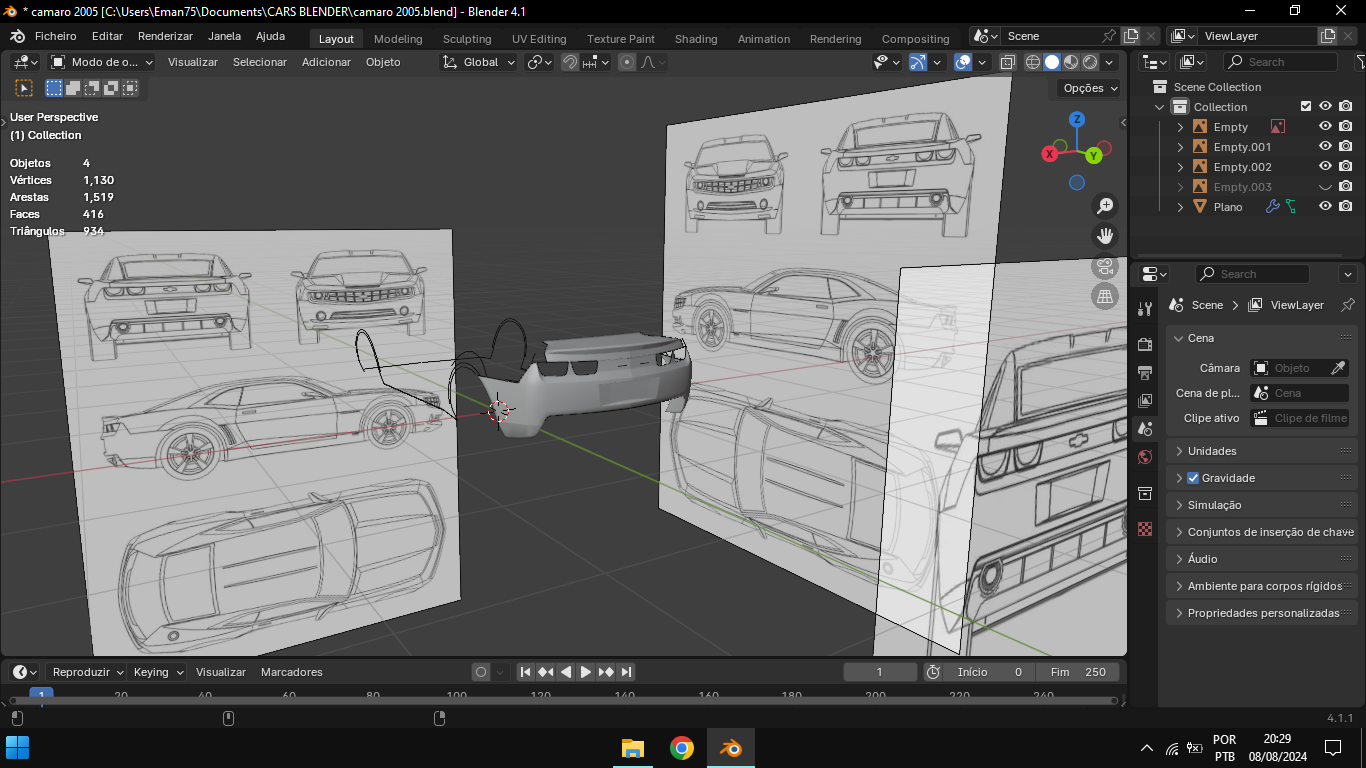The width and height of the screenshot is (1366, 768).
Task: Open the Output properties tab icon
Action: [x=1146, y=373]
